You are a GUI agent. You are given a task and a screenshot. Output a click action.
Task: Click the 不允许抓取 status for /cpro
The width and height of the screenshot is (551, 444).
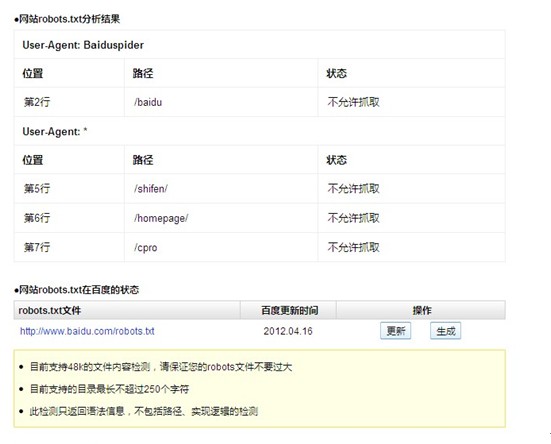click(354, 247)
